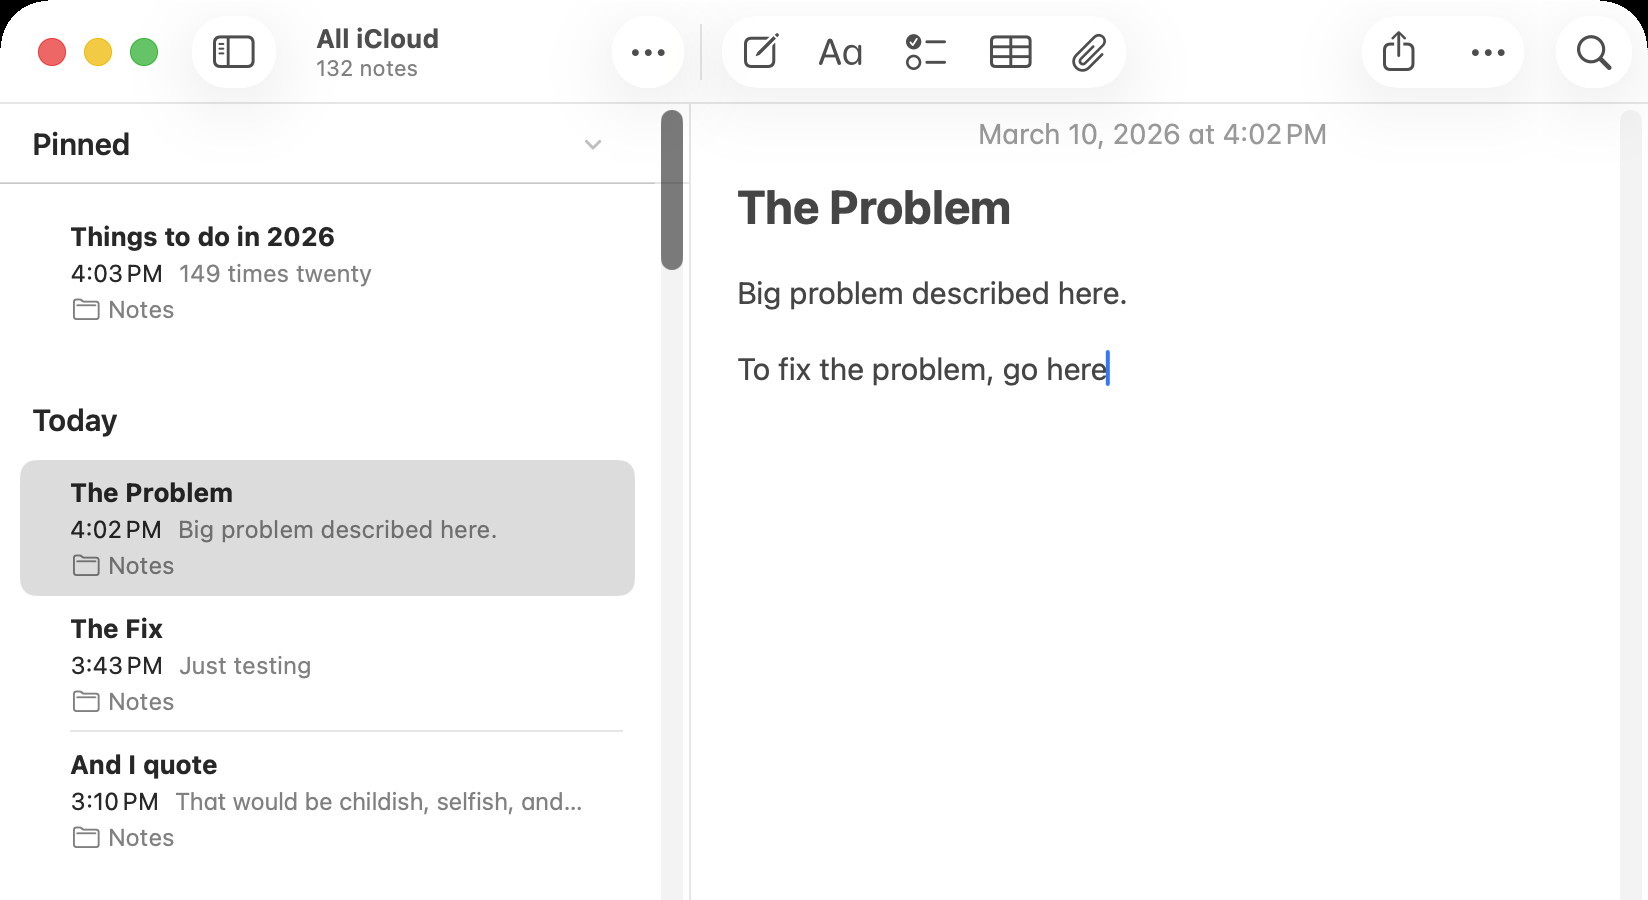Place cursor in Big problem described line

point(931,294)
